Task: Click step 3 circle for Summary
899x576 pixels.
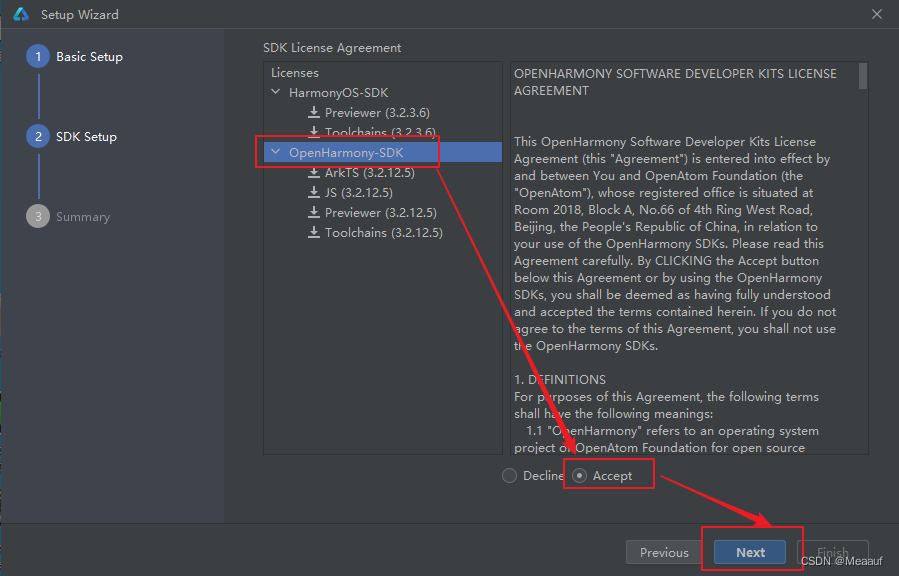Action: coord(38,217)
